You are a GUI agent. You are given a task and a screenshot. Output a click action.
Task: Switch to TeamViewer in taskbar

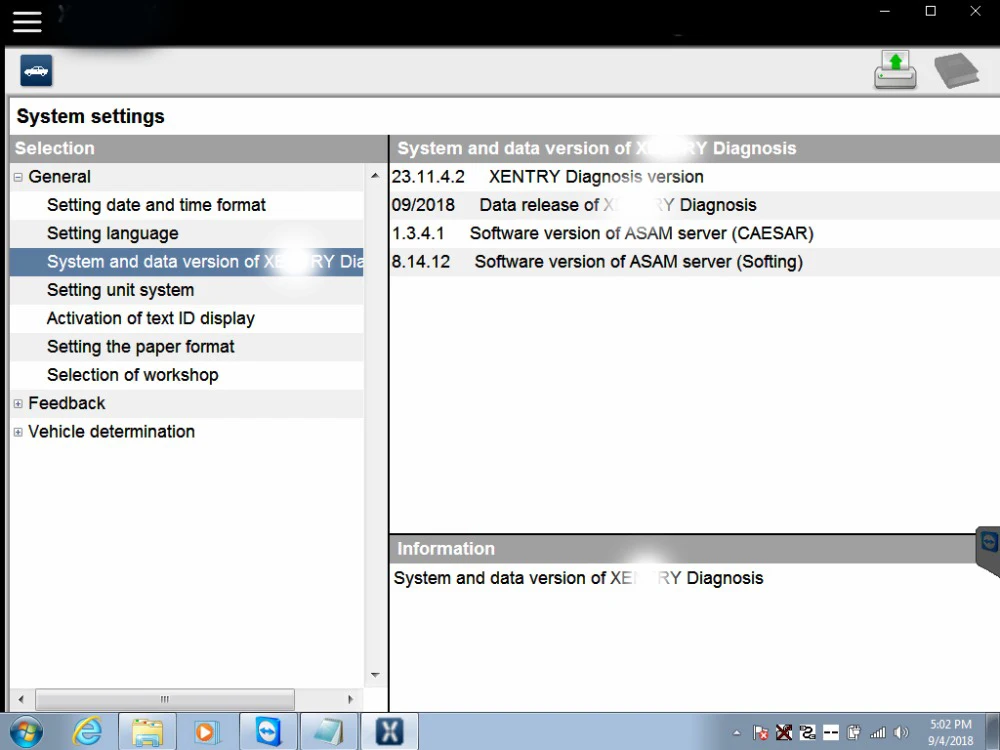pos(268,732)
